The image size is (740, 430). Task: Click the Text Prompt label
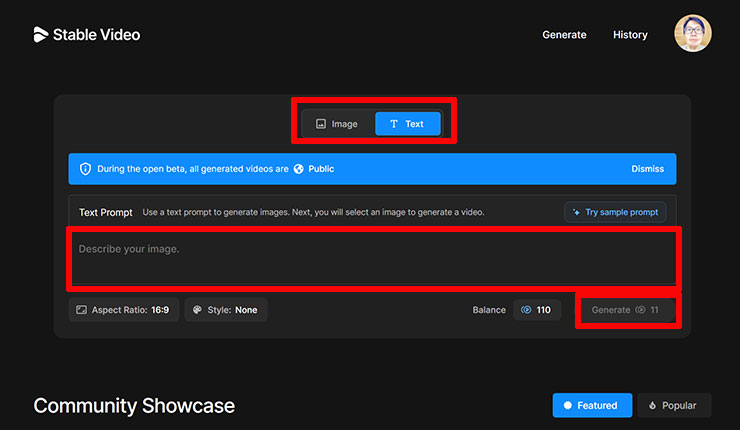[x=105, y=212]
